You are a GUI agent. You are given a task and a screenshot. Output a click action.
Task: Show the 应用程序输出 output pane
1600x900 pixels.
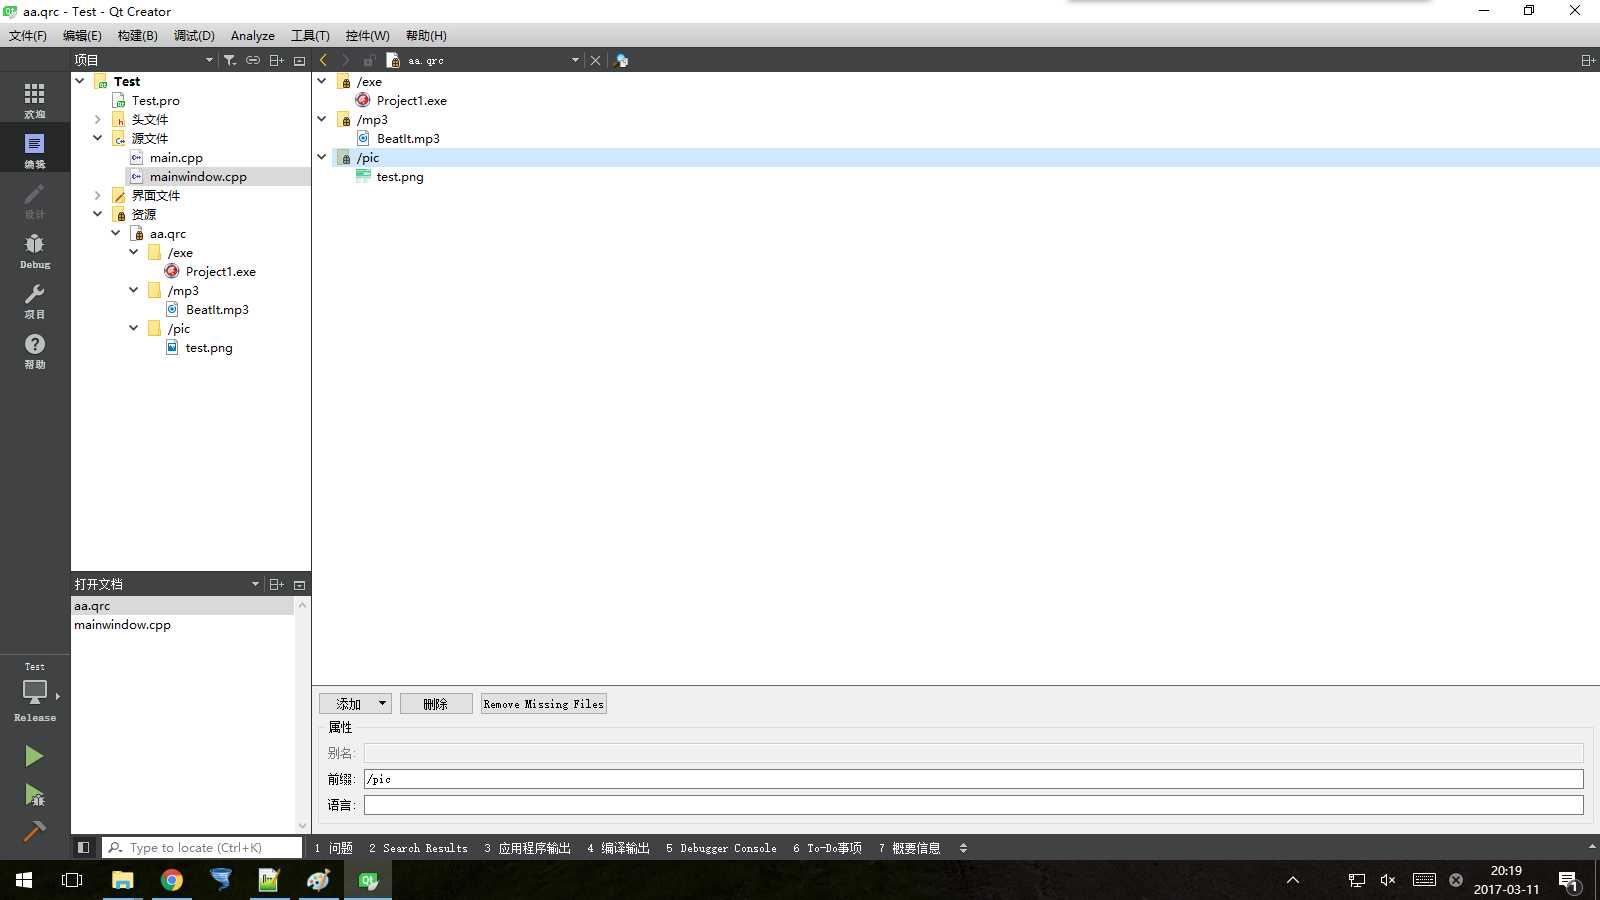point(527,848)
